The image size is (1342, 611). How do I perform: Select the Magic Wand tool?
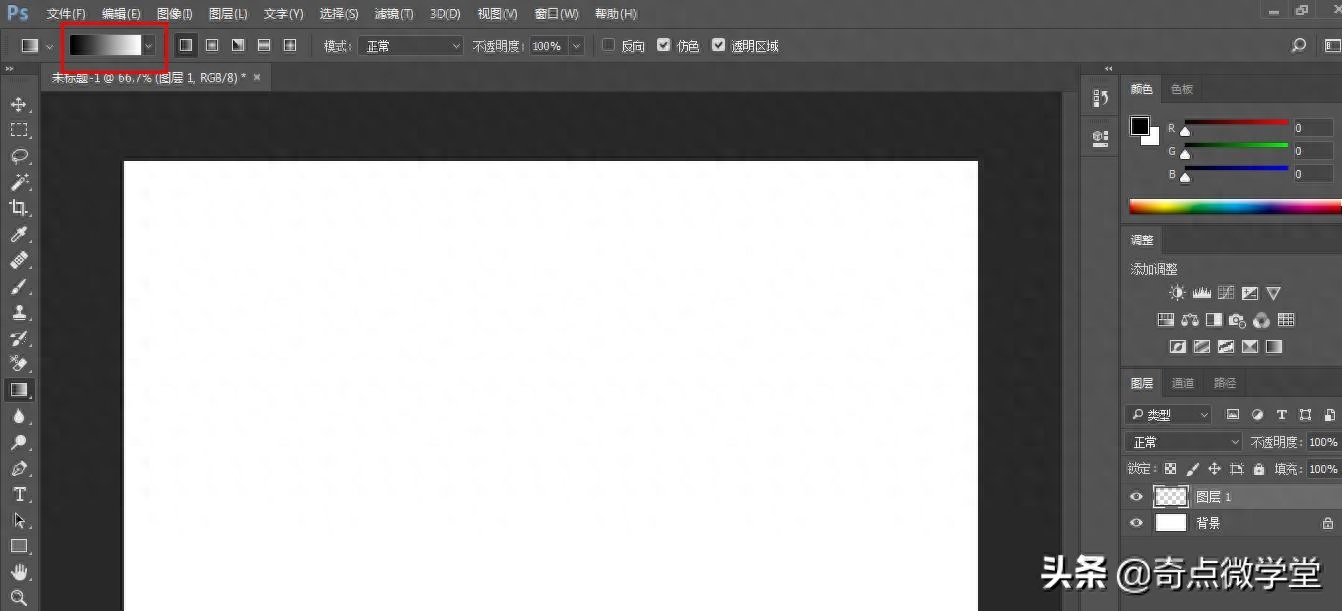pyautogui.click(x=19, y=182)
